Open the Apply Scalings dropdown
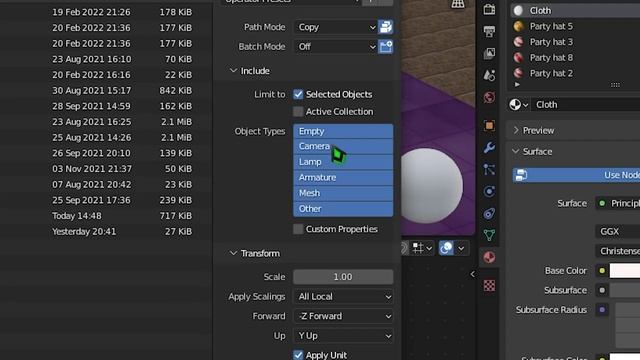640x360 pixels. click(x=343, y=296)
